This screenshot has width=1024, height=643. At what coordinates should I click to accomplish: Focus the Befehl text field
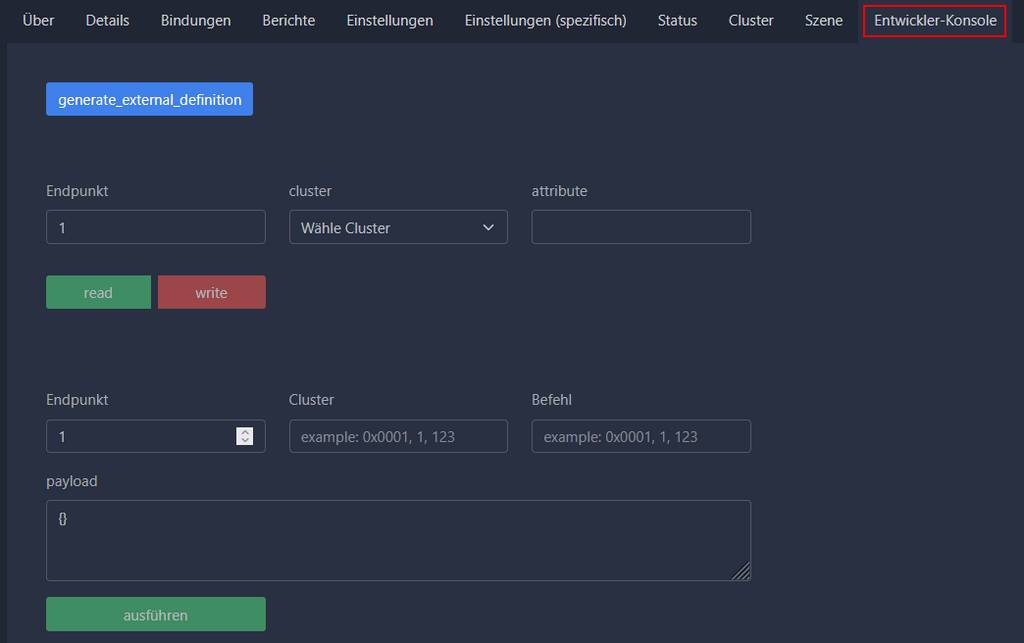pos(640,436)
